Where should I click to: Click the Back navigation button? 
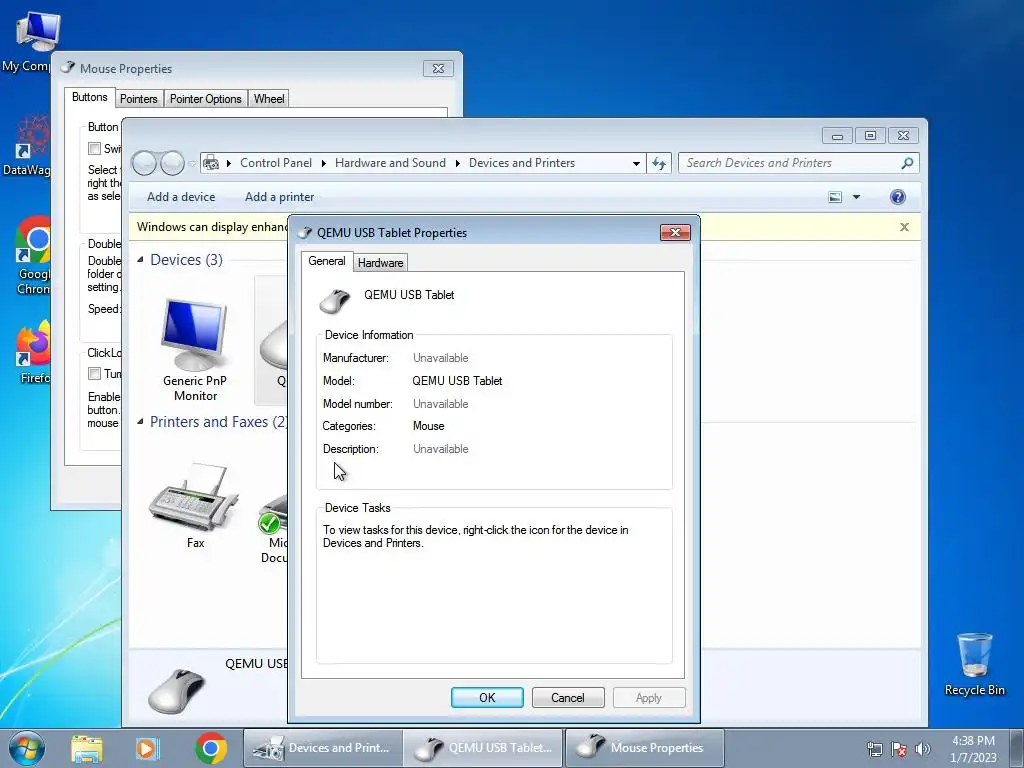click(144, 163)
